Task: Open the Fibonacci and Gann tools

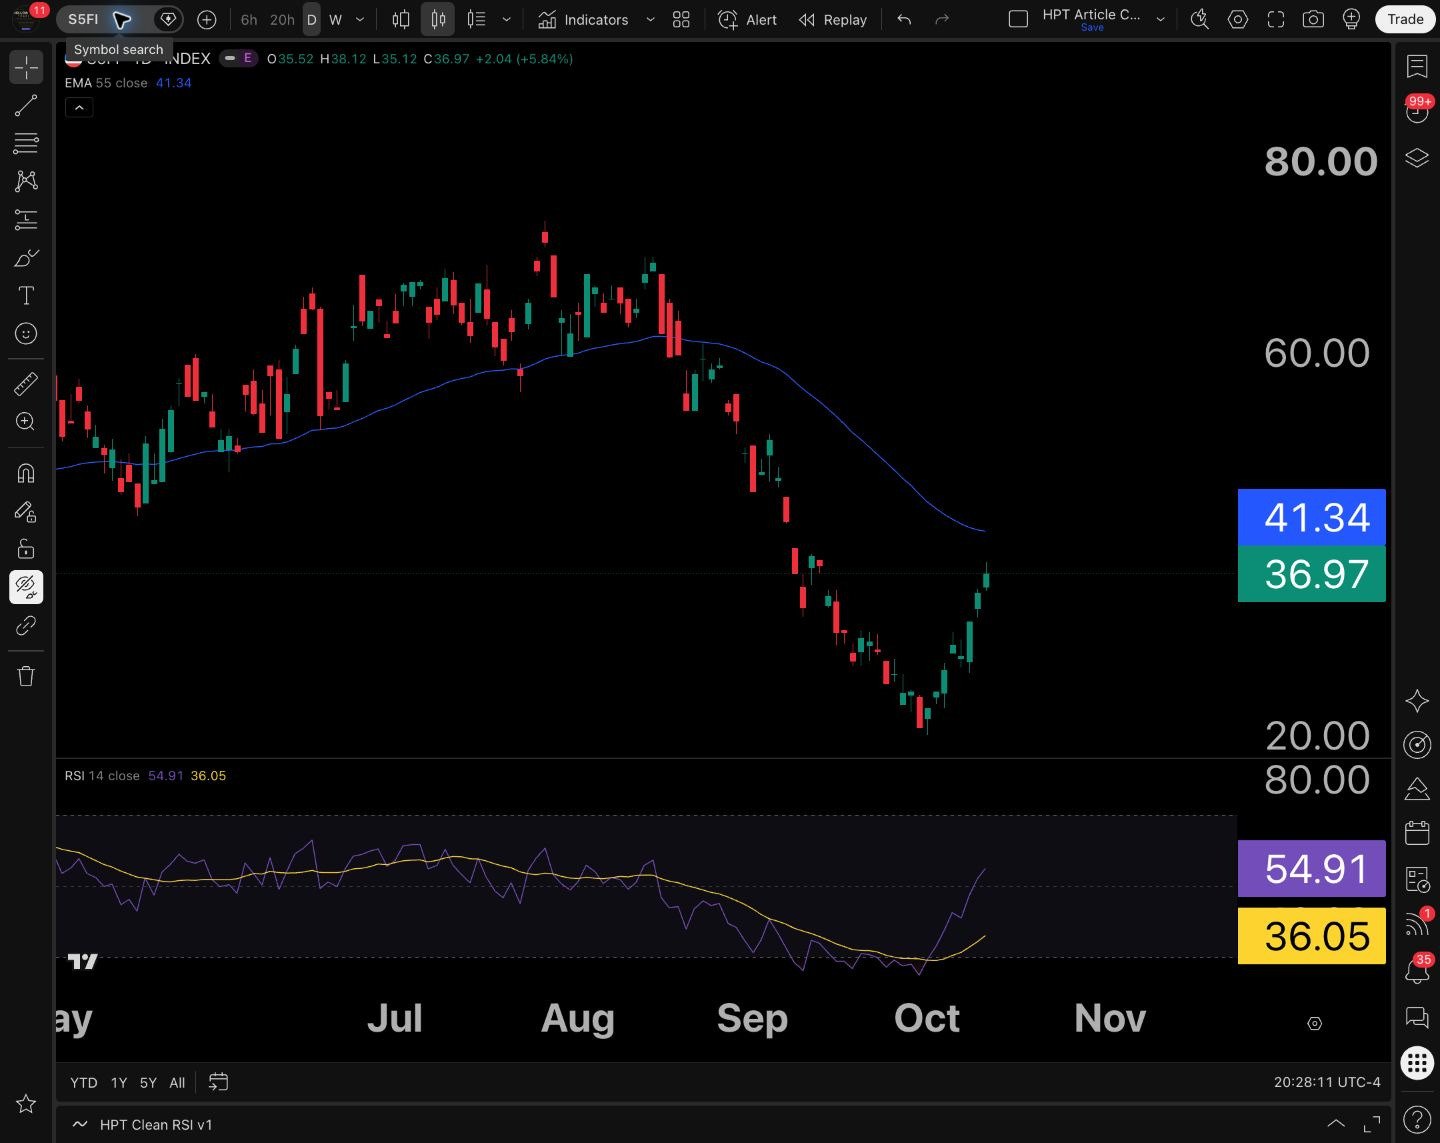Action: [x=26, y=143]
